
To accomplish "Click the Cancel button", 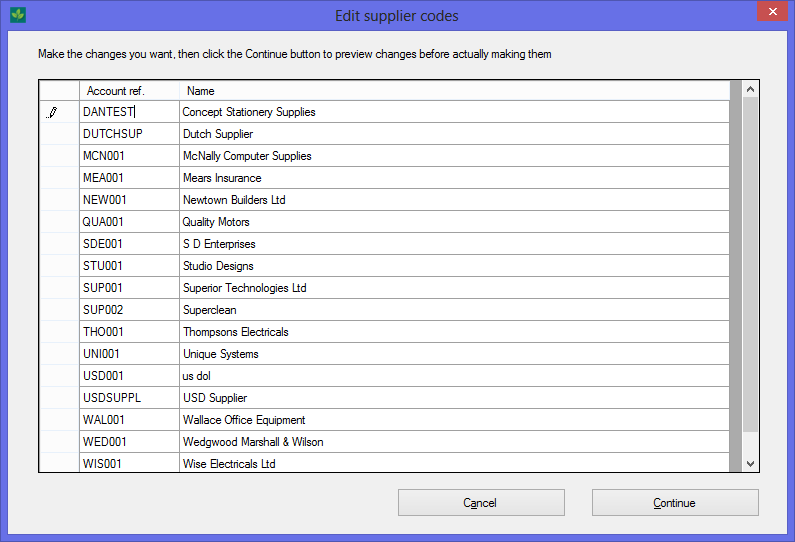I will (481, 502).
